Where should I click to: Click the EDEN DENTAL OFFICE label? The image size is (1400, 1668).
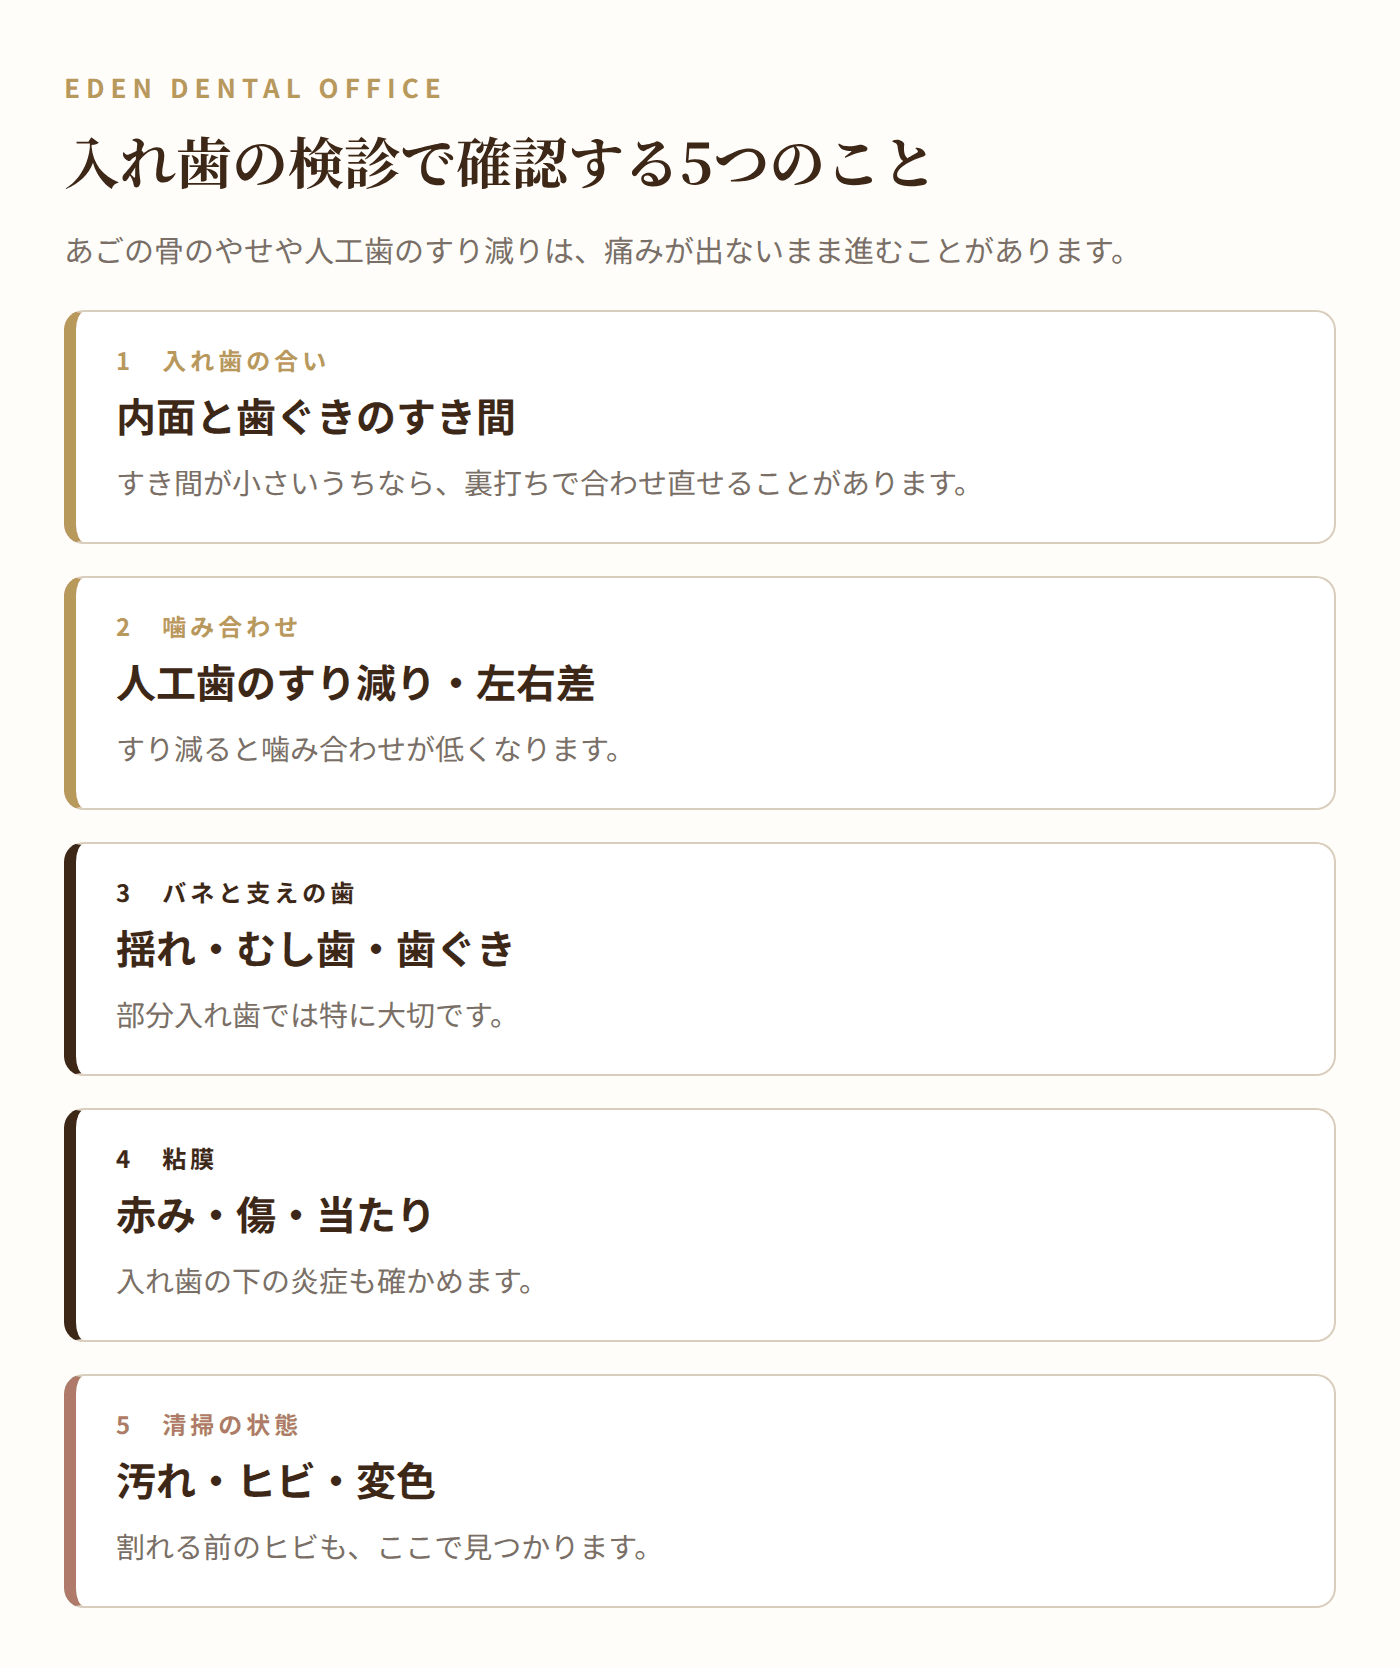tap(253, 89)
